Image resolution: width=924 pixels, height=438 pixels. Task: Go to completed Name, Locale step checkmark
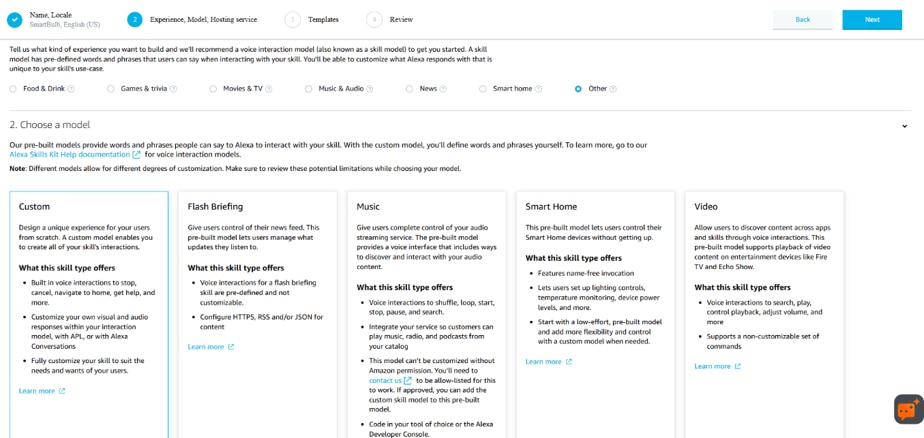coord(14,19)
